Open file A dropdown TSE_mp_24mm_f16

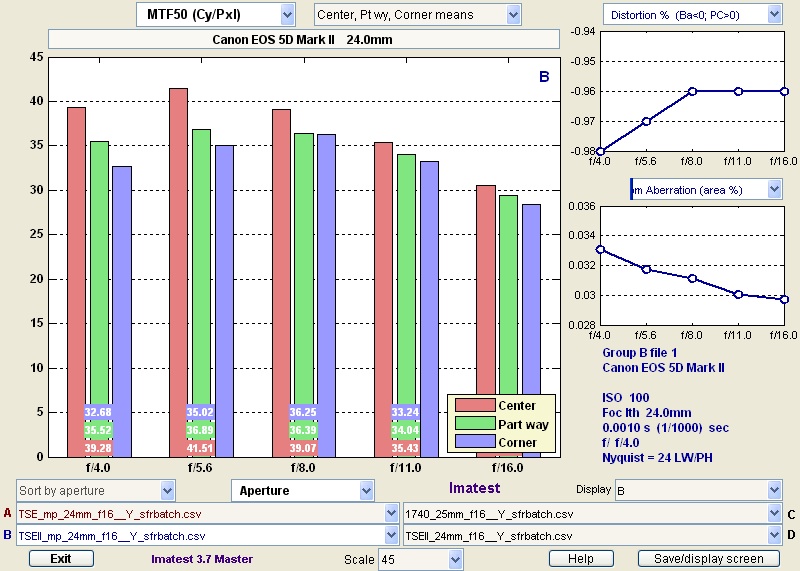pos(207,513)
